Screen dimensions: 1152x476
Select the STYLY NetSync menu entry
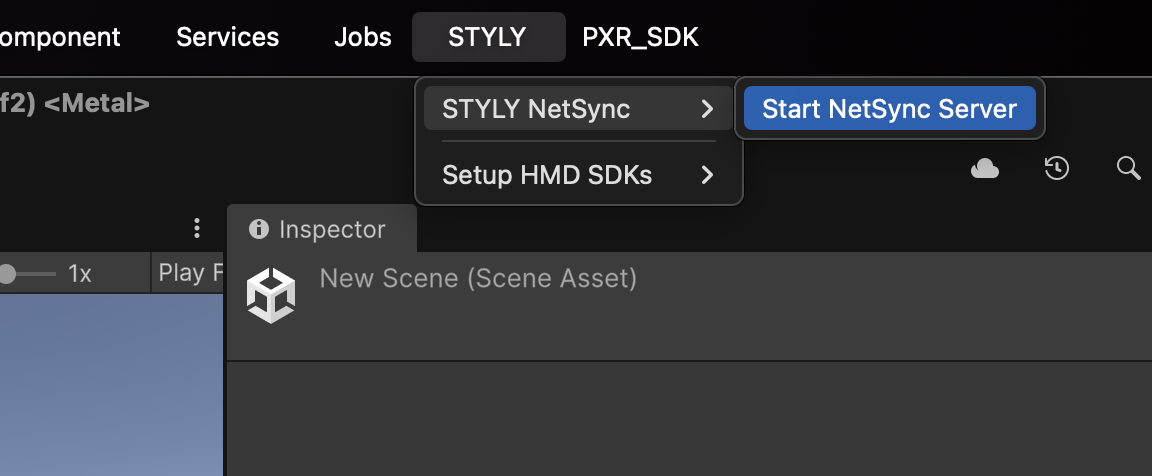click(536, 109)
